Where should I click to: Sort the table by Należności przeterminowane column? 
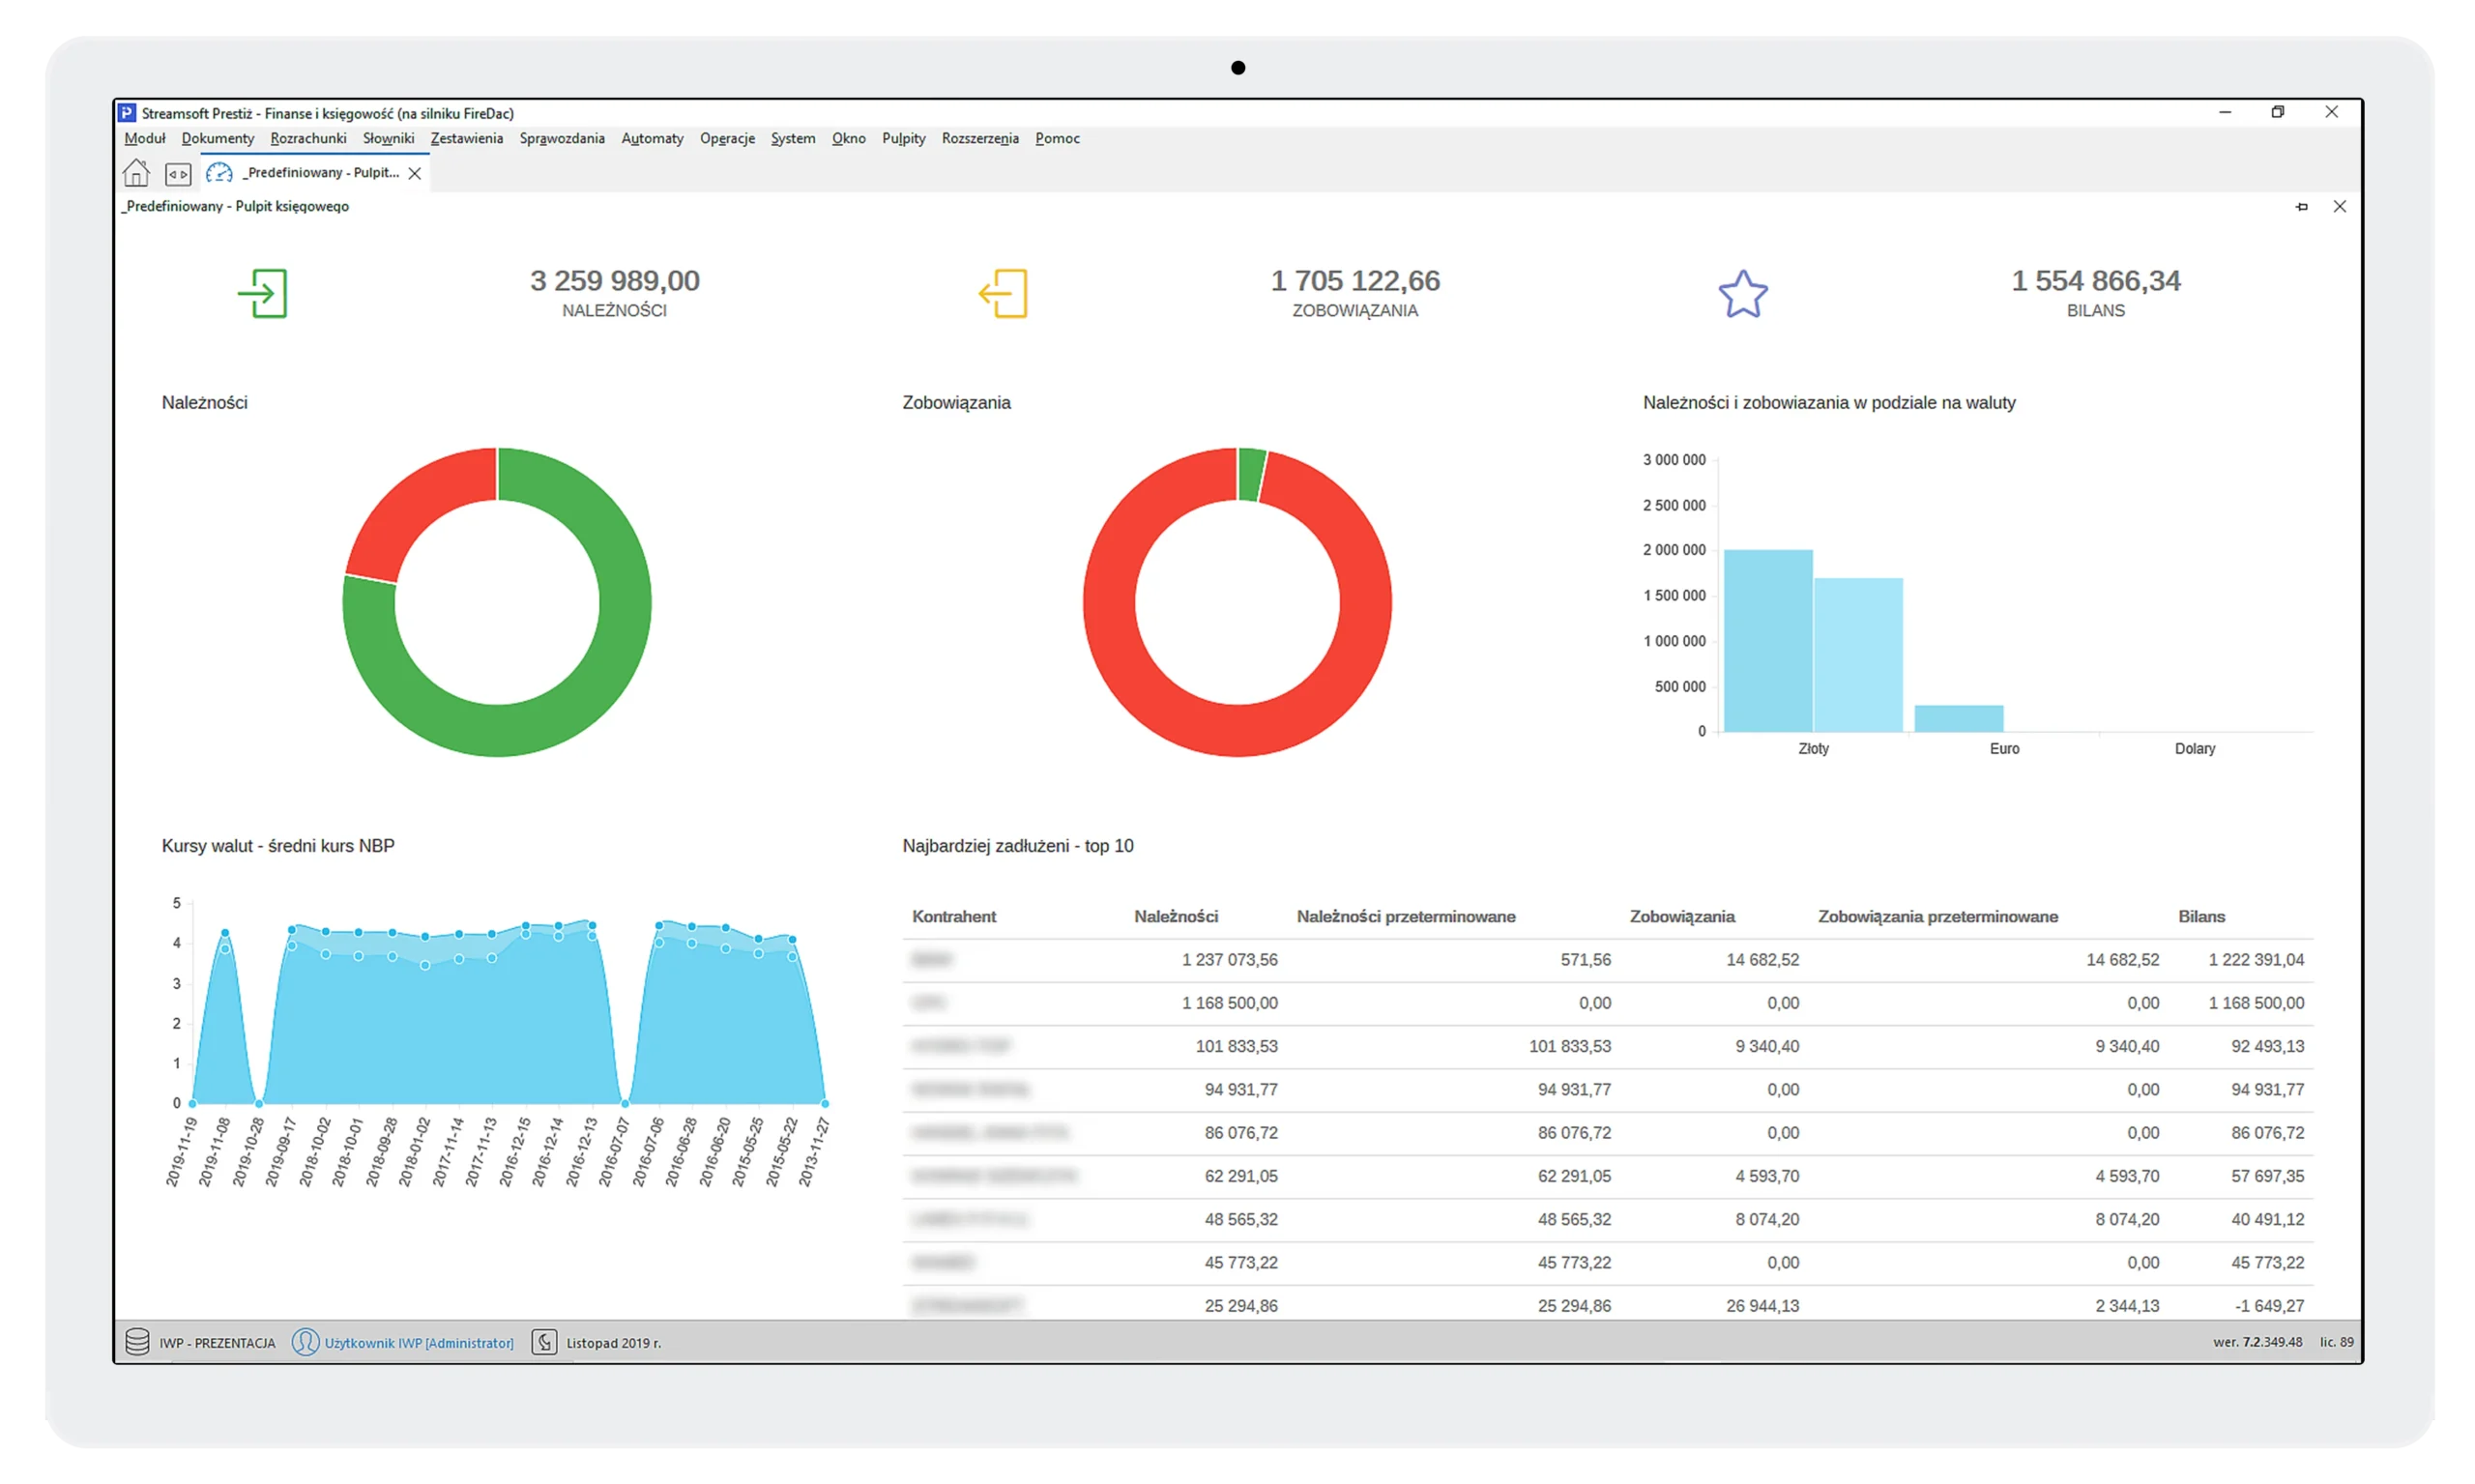tap(1405, 917)
